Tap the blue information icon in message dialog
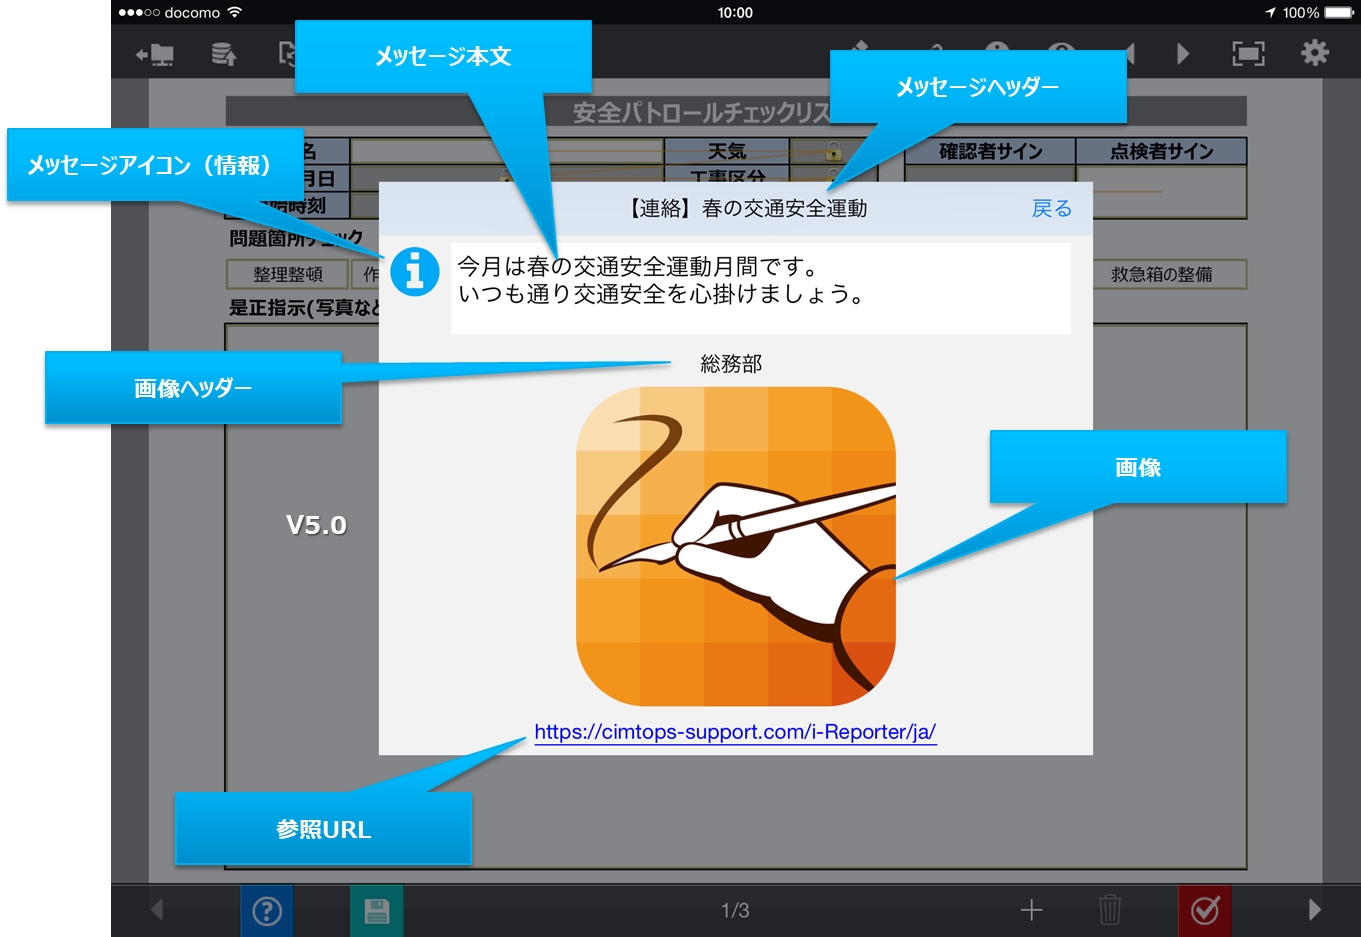The width and height of the screenshot is (1361, 937). pyautogui.click(x=415, y=271)
